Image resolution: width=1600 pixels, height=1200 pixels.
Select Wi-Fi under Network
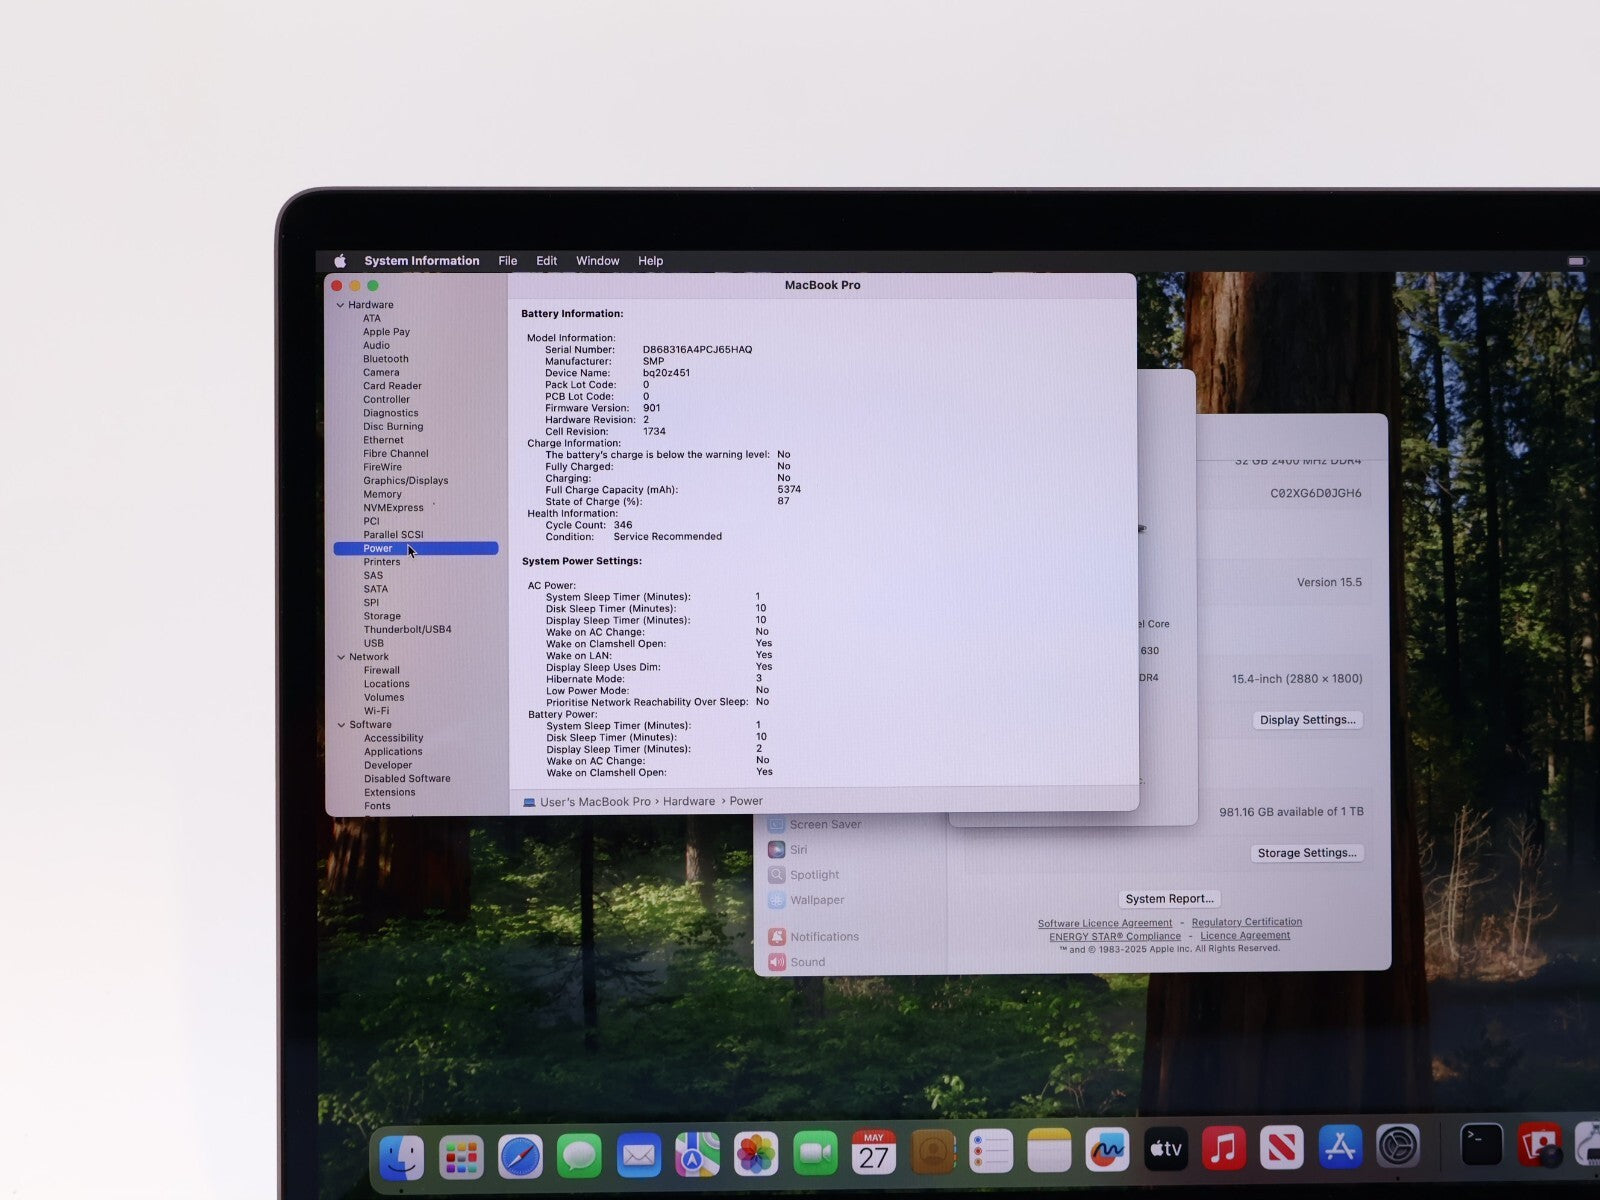tap(377, 711)
